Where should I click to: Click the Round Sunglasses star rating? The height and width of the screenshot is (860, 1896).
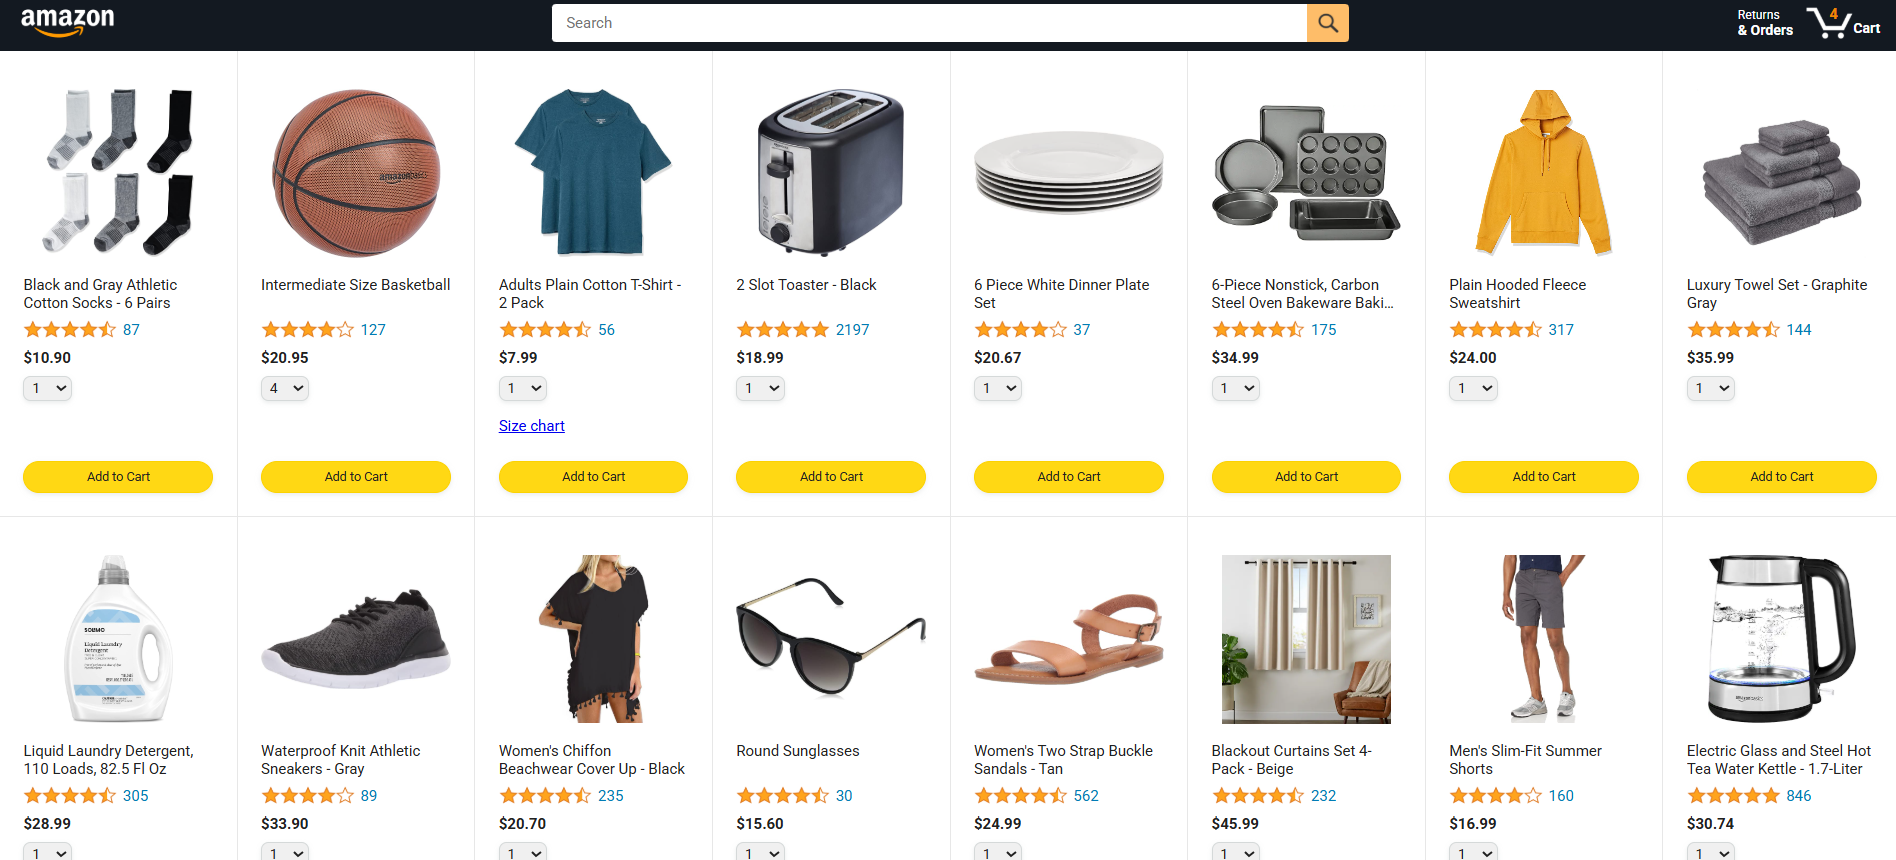coord(782,796)
